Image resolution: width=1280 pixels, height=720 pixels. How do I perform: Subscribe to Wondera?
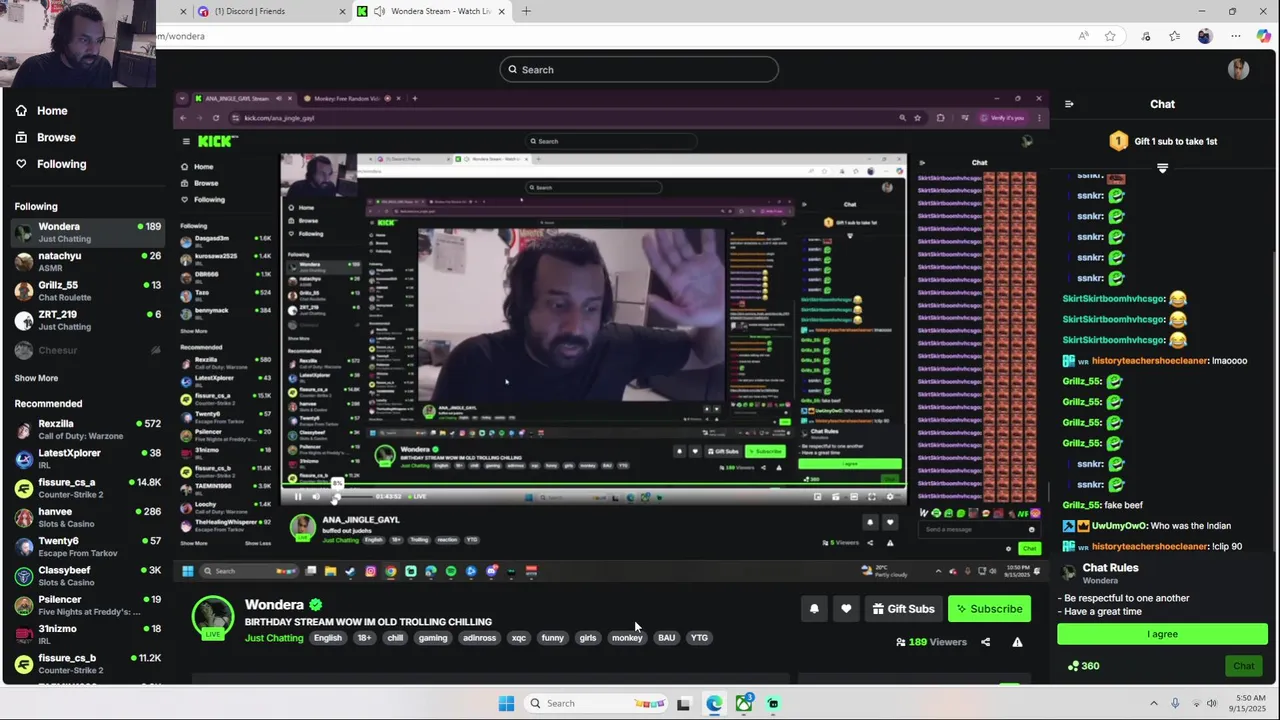pos(989,609)
